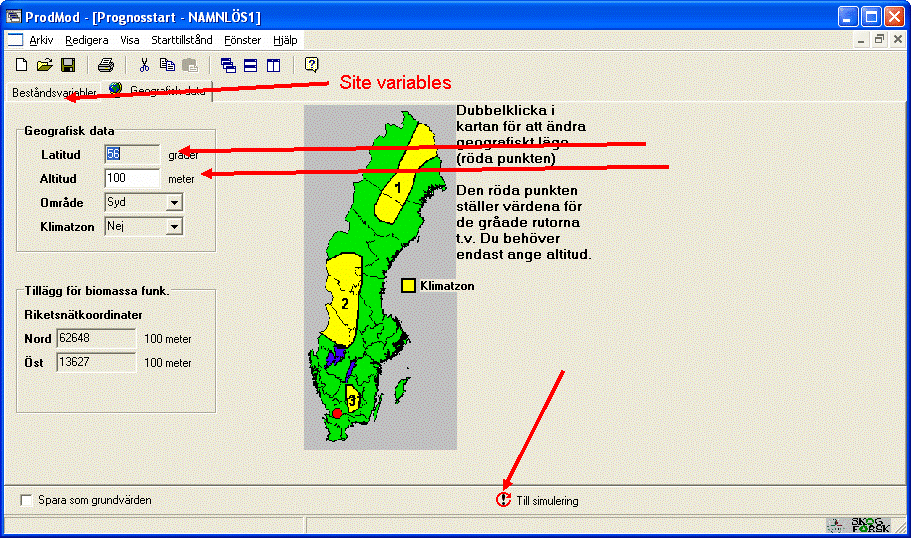
Task: Click the document icon left of Arkiv menu
Action: click(x=15, y=40)
